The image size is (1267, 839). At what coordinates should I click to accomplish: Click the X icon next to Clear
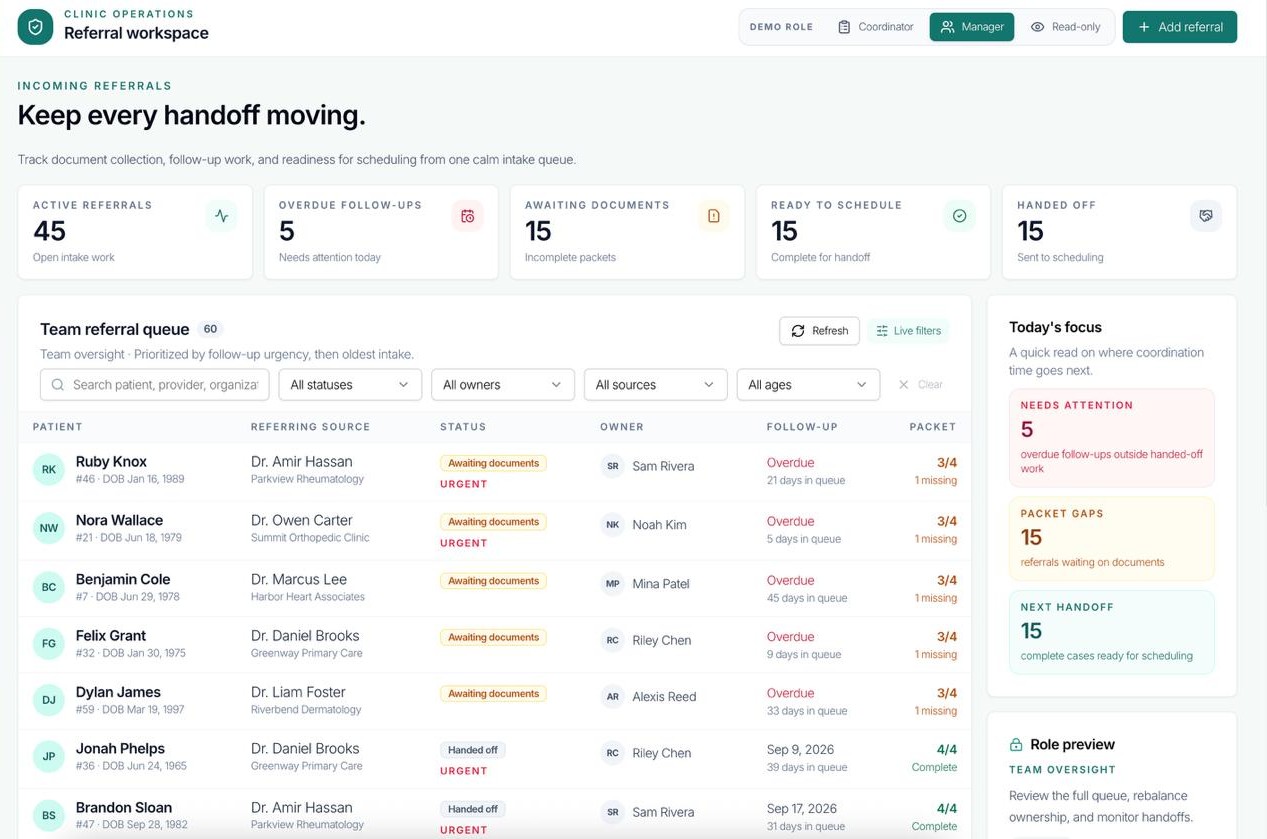pyautogui.click(x=904, y=385)
